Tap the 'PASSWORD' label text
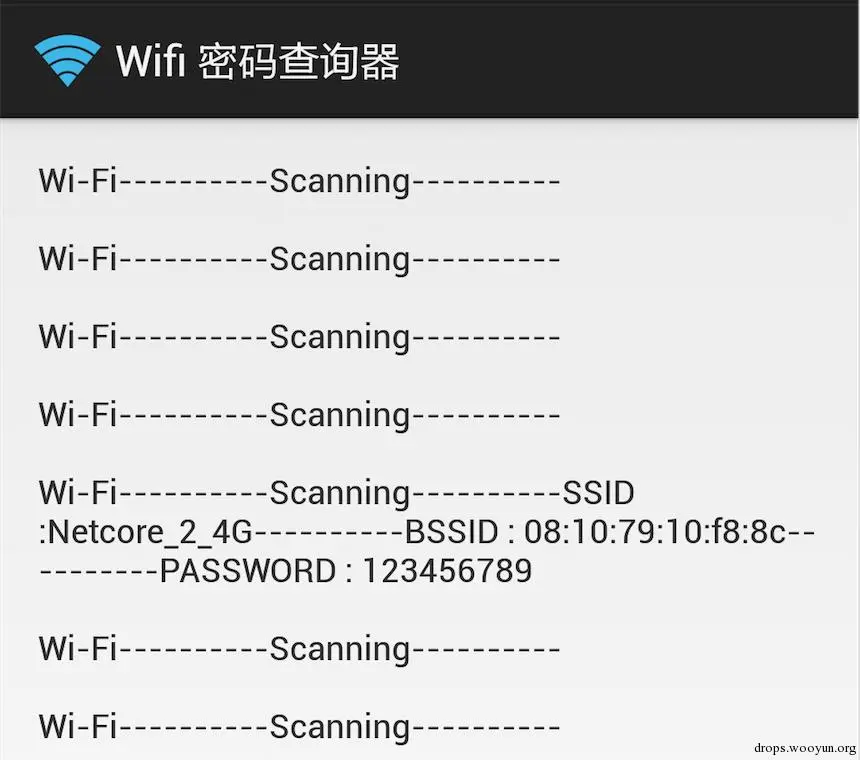The width and height of the screenshot is (860, 760). (x=248, y=571)
